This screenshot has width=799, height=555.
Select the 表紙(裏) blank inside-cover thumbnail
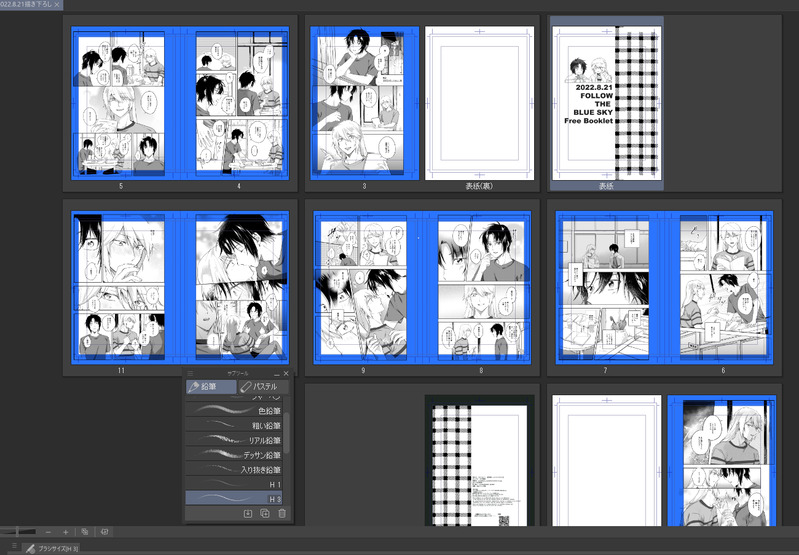(480, 103)
